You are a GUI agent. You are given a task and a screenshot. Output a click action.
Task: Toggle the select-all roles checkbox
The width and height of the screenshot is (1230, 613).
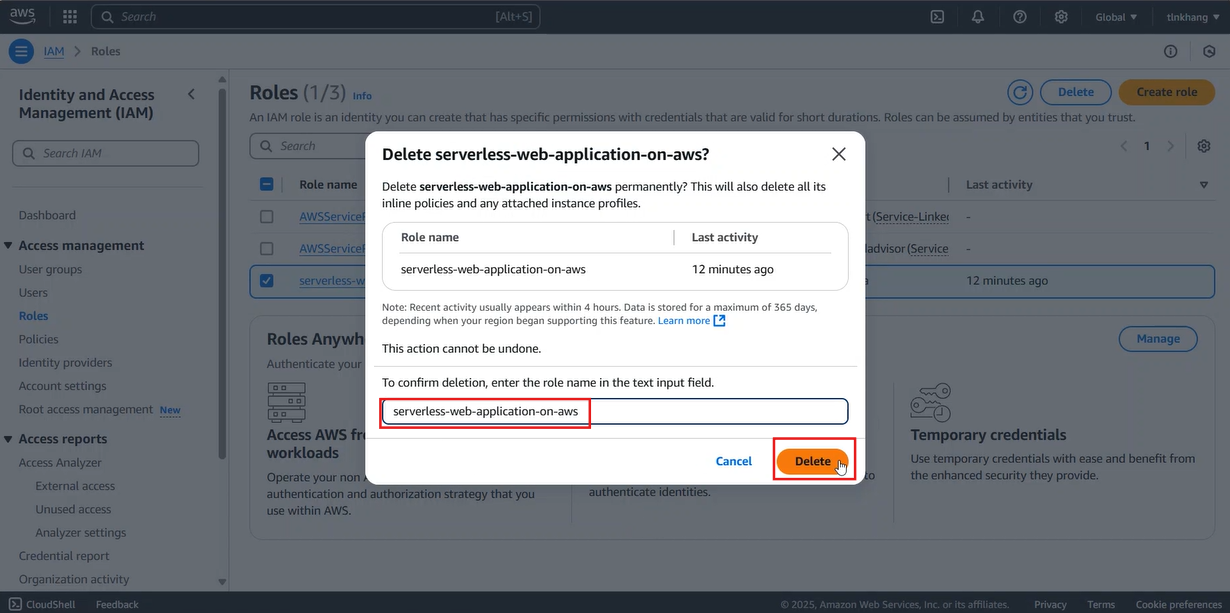click(x=266, y=184)
